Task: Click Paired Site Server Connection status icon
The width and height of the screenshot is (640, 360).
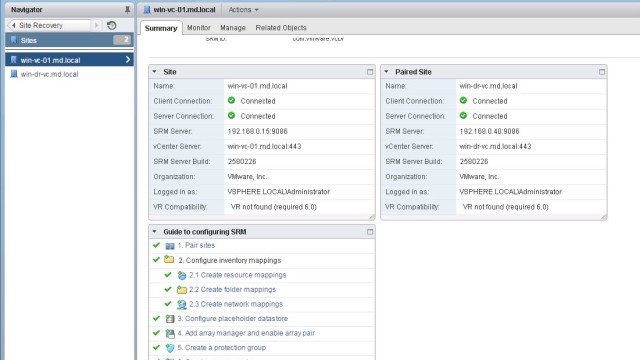Action: click(463, 116)
